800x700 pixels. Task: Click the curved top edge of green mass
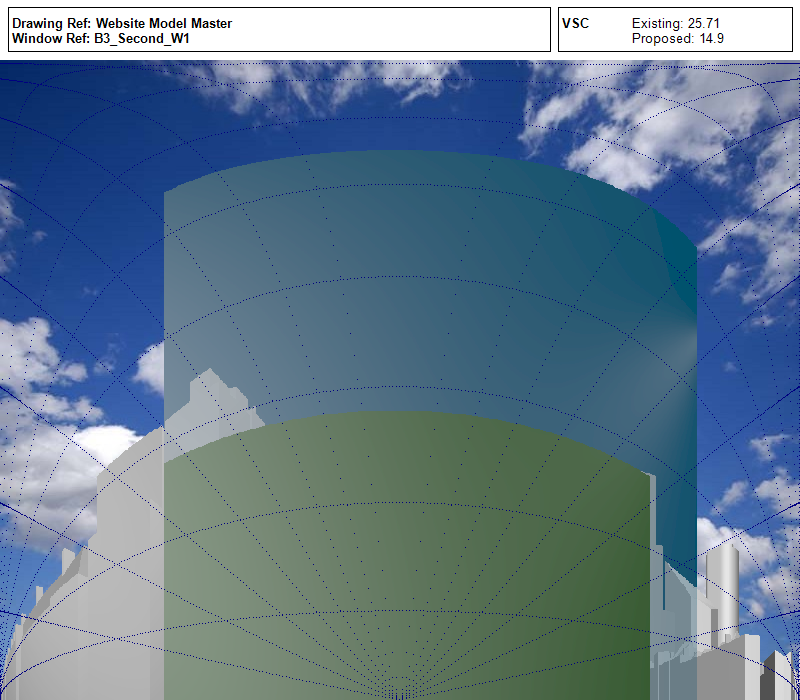click(400, 415)
